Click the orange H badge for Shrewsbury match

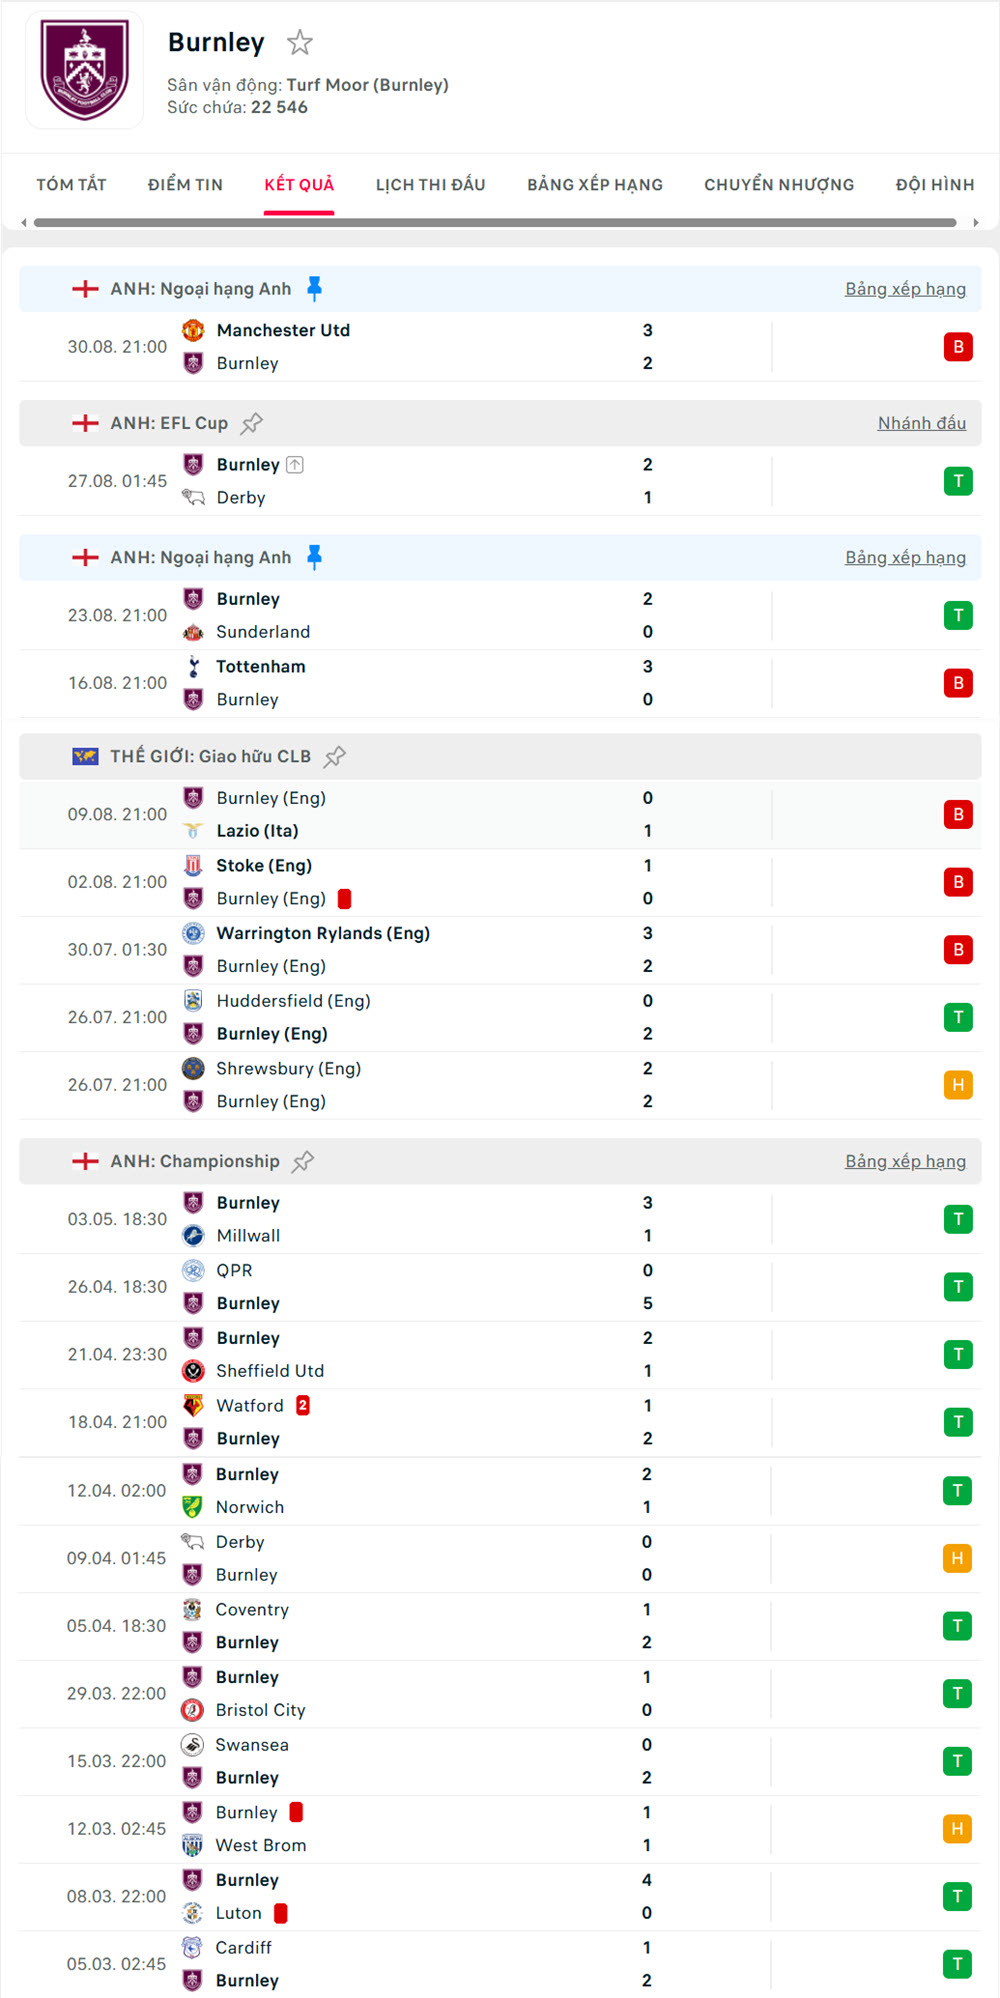click(958, 1085)
